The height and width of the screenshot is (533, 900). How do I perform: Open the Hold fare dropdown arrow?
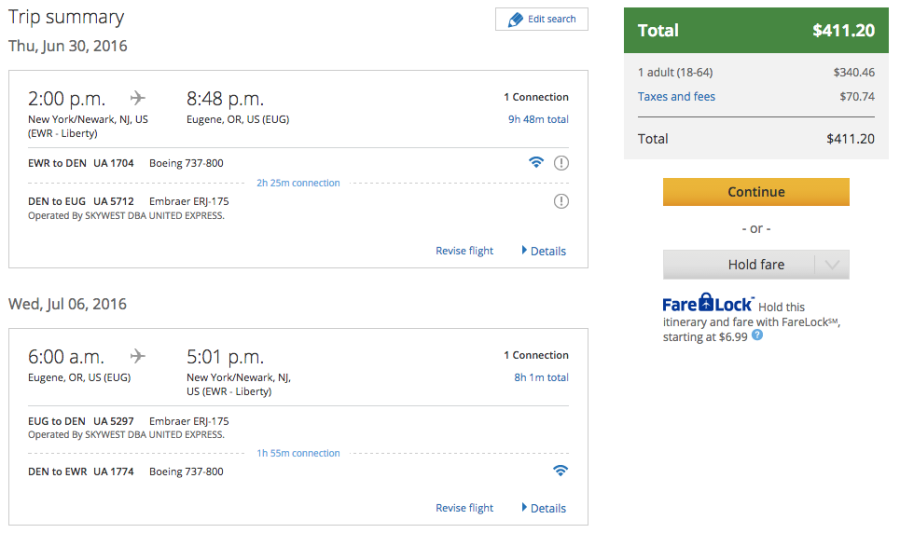pyautogui.click(x=832, y=265)
